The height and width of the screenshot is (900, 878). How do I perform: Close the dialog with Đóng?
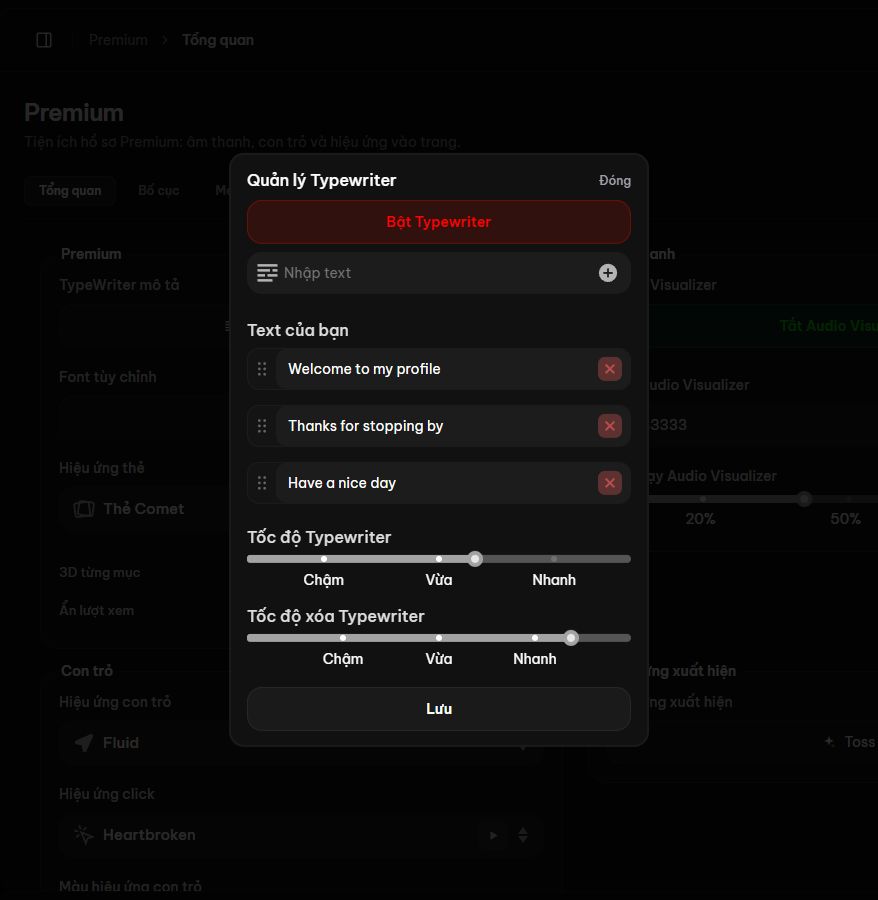(615, 180)
